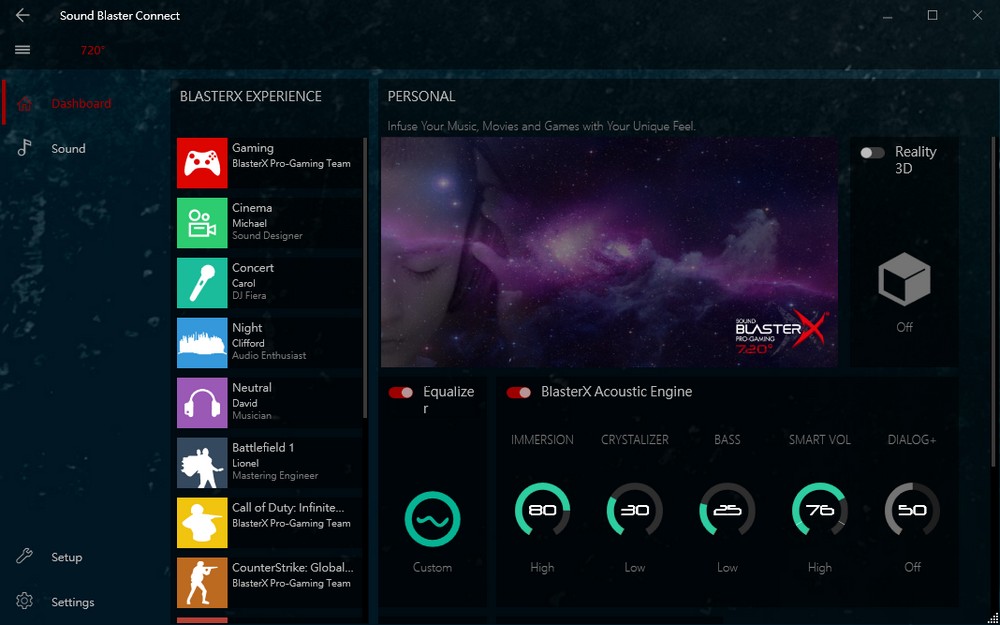The height and width of the screenshot is (625, 1000).
Task: Click the window resize grip corner
Action: 992,618
